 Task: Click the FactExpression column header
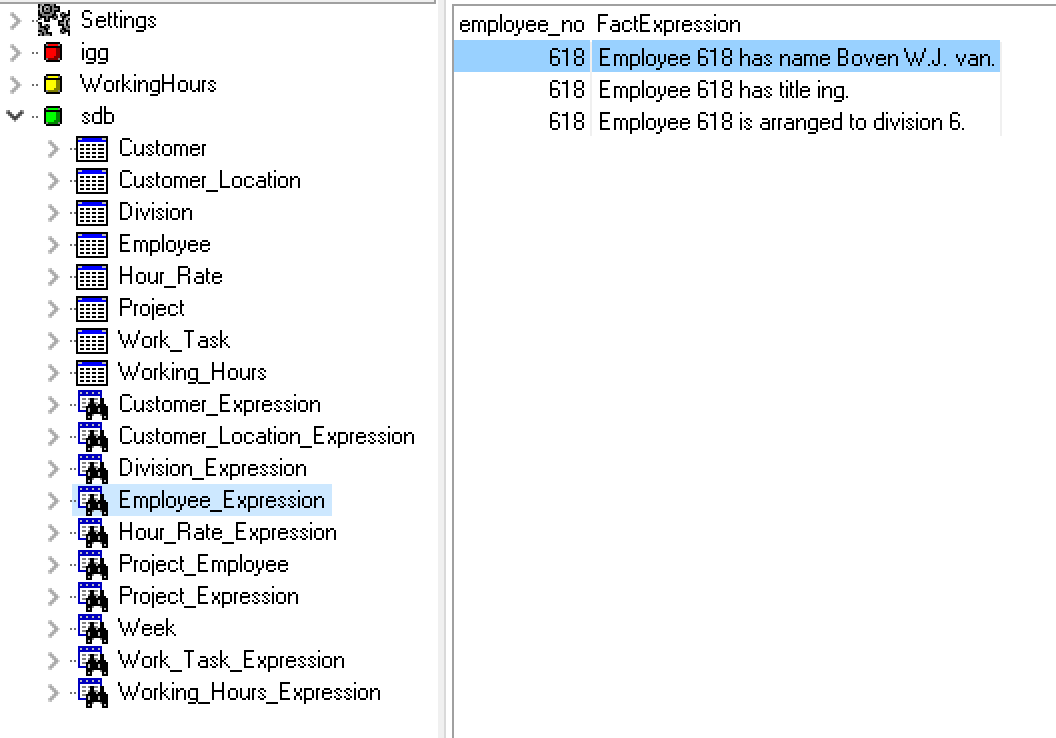point(668,24)
